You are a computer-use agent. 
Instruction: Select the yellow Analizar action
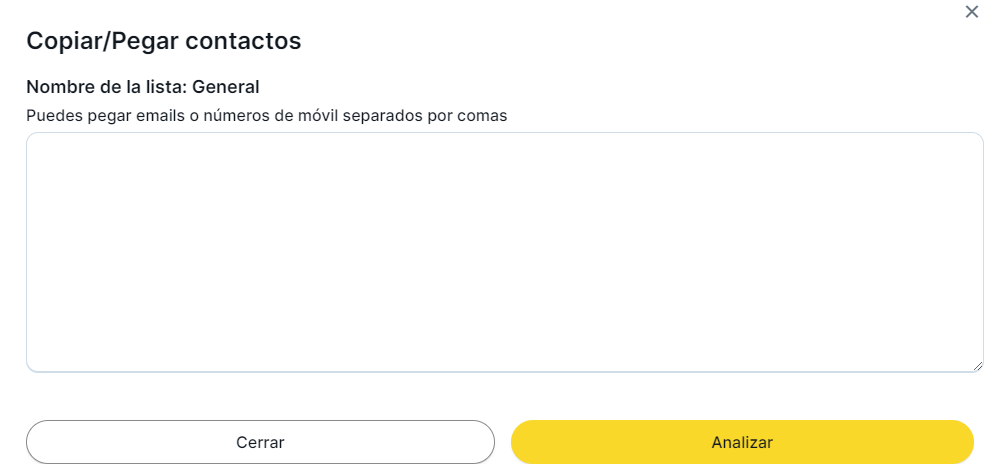[742, 442]
